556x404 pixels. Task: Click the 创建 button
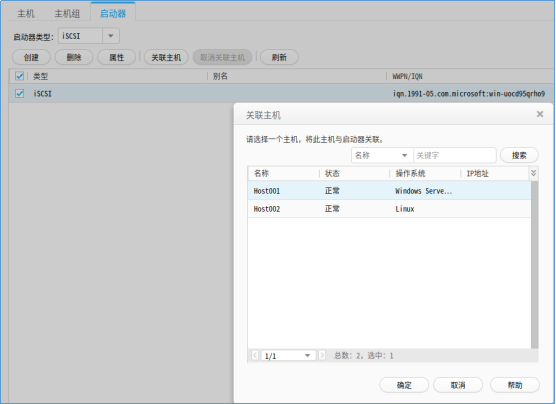(x=31, y=57)
